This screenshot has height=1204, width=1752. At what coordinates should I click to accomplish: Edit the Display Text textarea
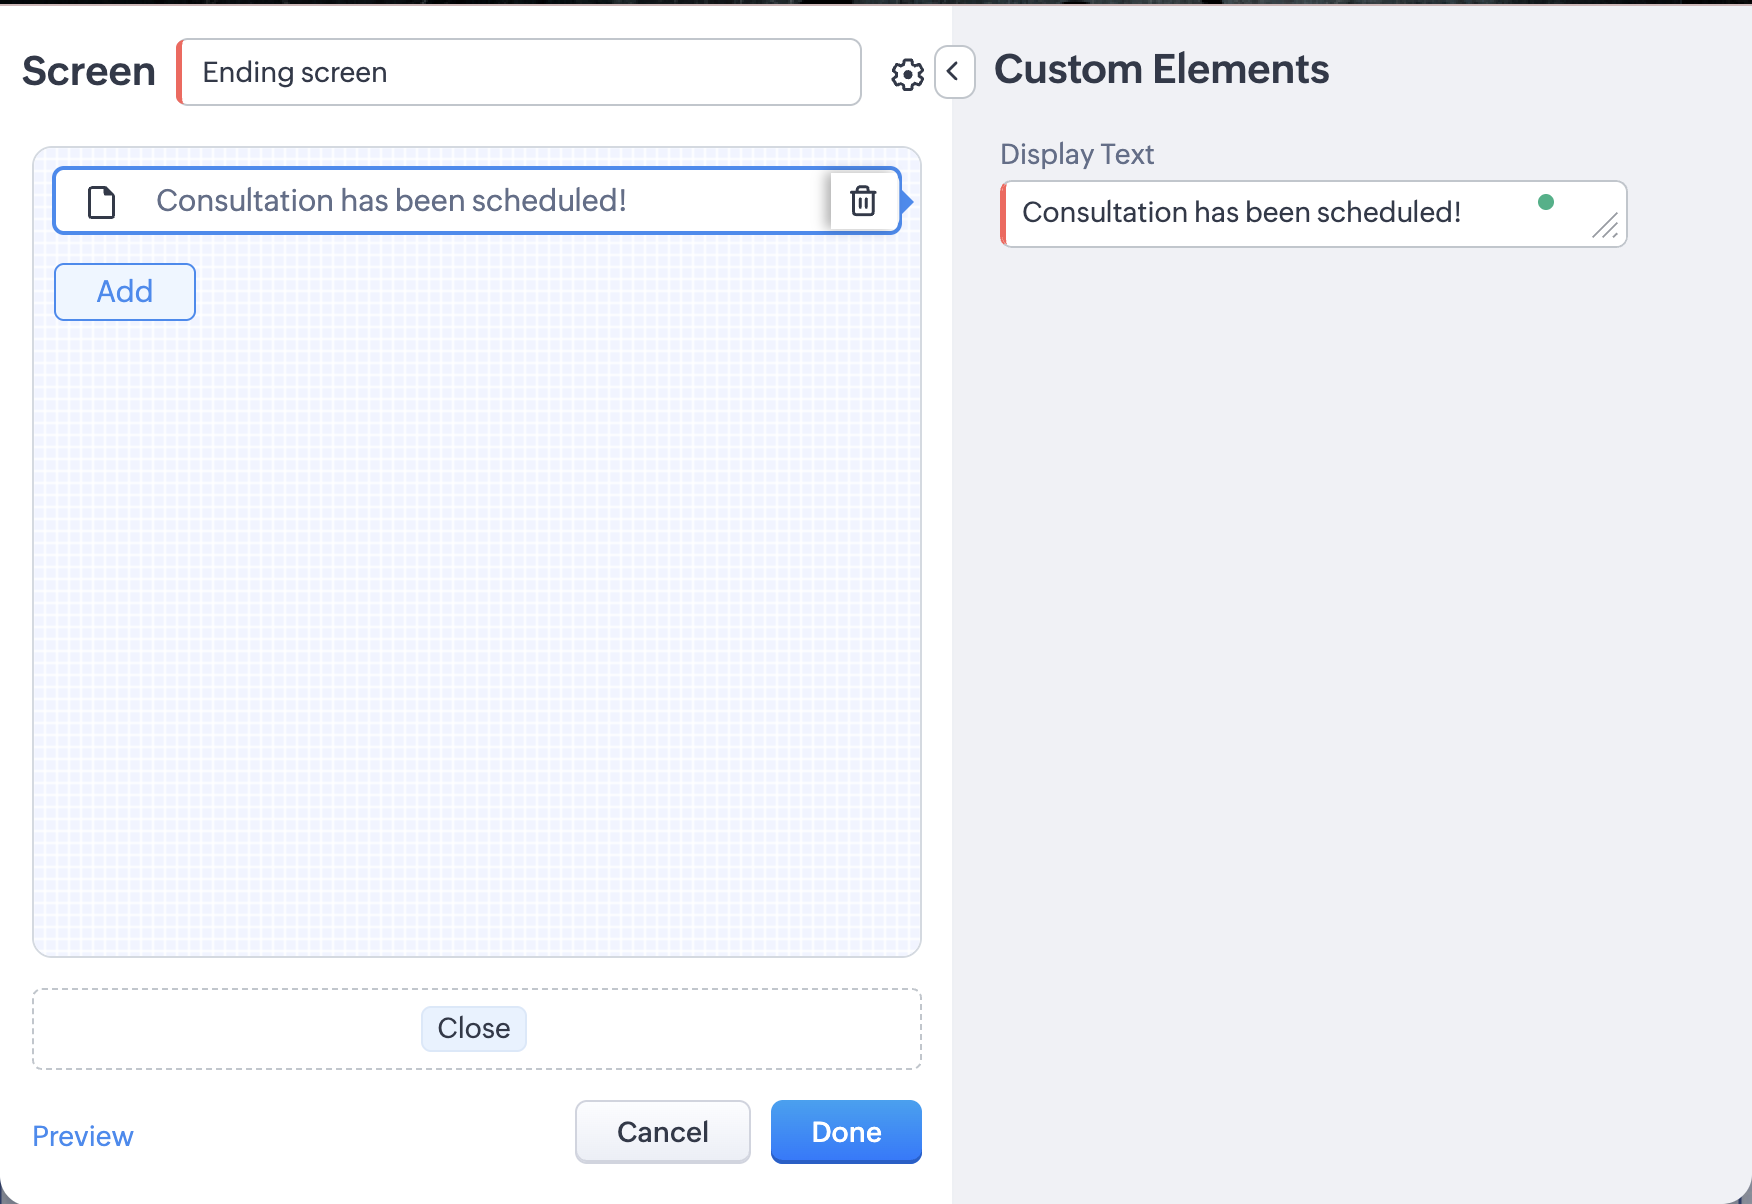(1270, 213)
